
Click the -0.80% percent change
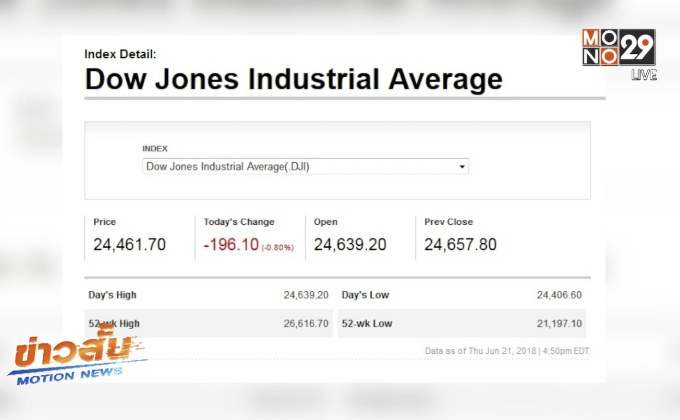tap(278, 247)
